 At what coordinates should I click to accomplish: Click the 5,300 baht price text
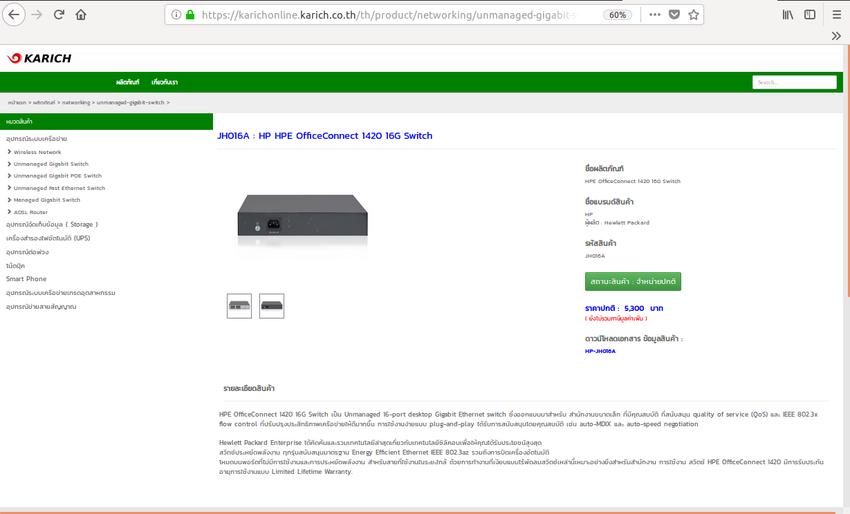624,308
